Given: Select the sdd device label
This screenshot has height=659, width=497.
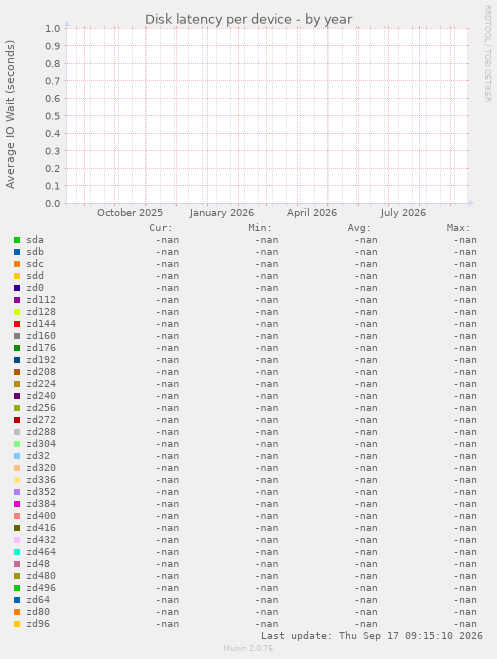Looking at the screenshot, I should pyautogui.click(x=35, y=276).
